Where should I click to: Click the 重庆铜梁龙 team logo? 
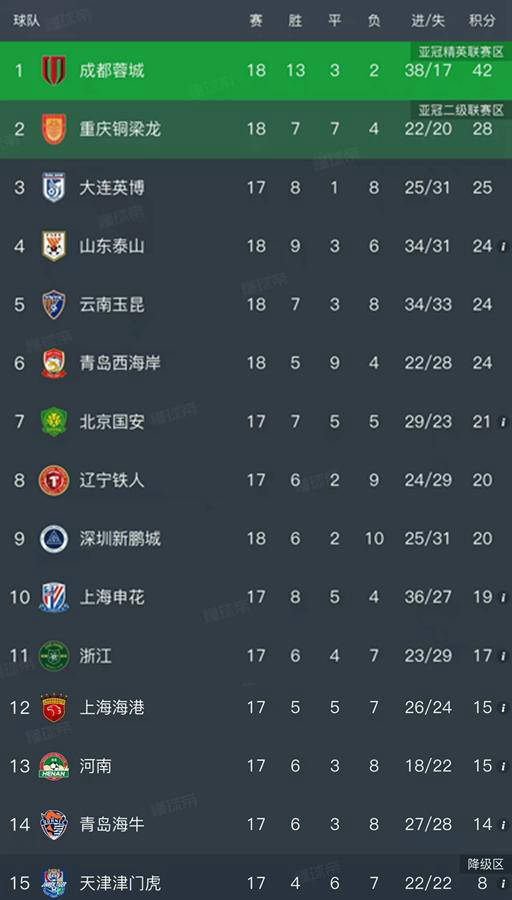pyautogui.click(x=54, y=129)
